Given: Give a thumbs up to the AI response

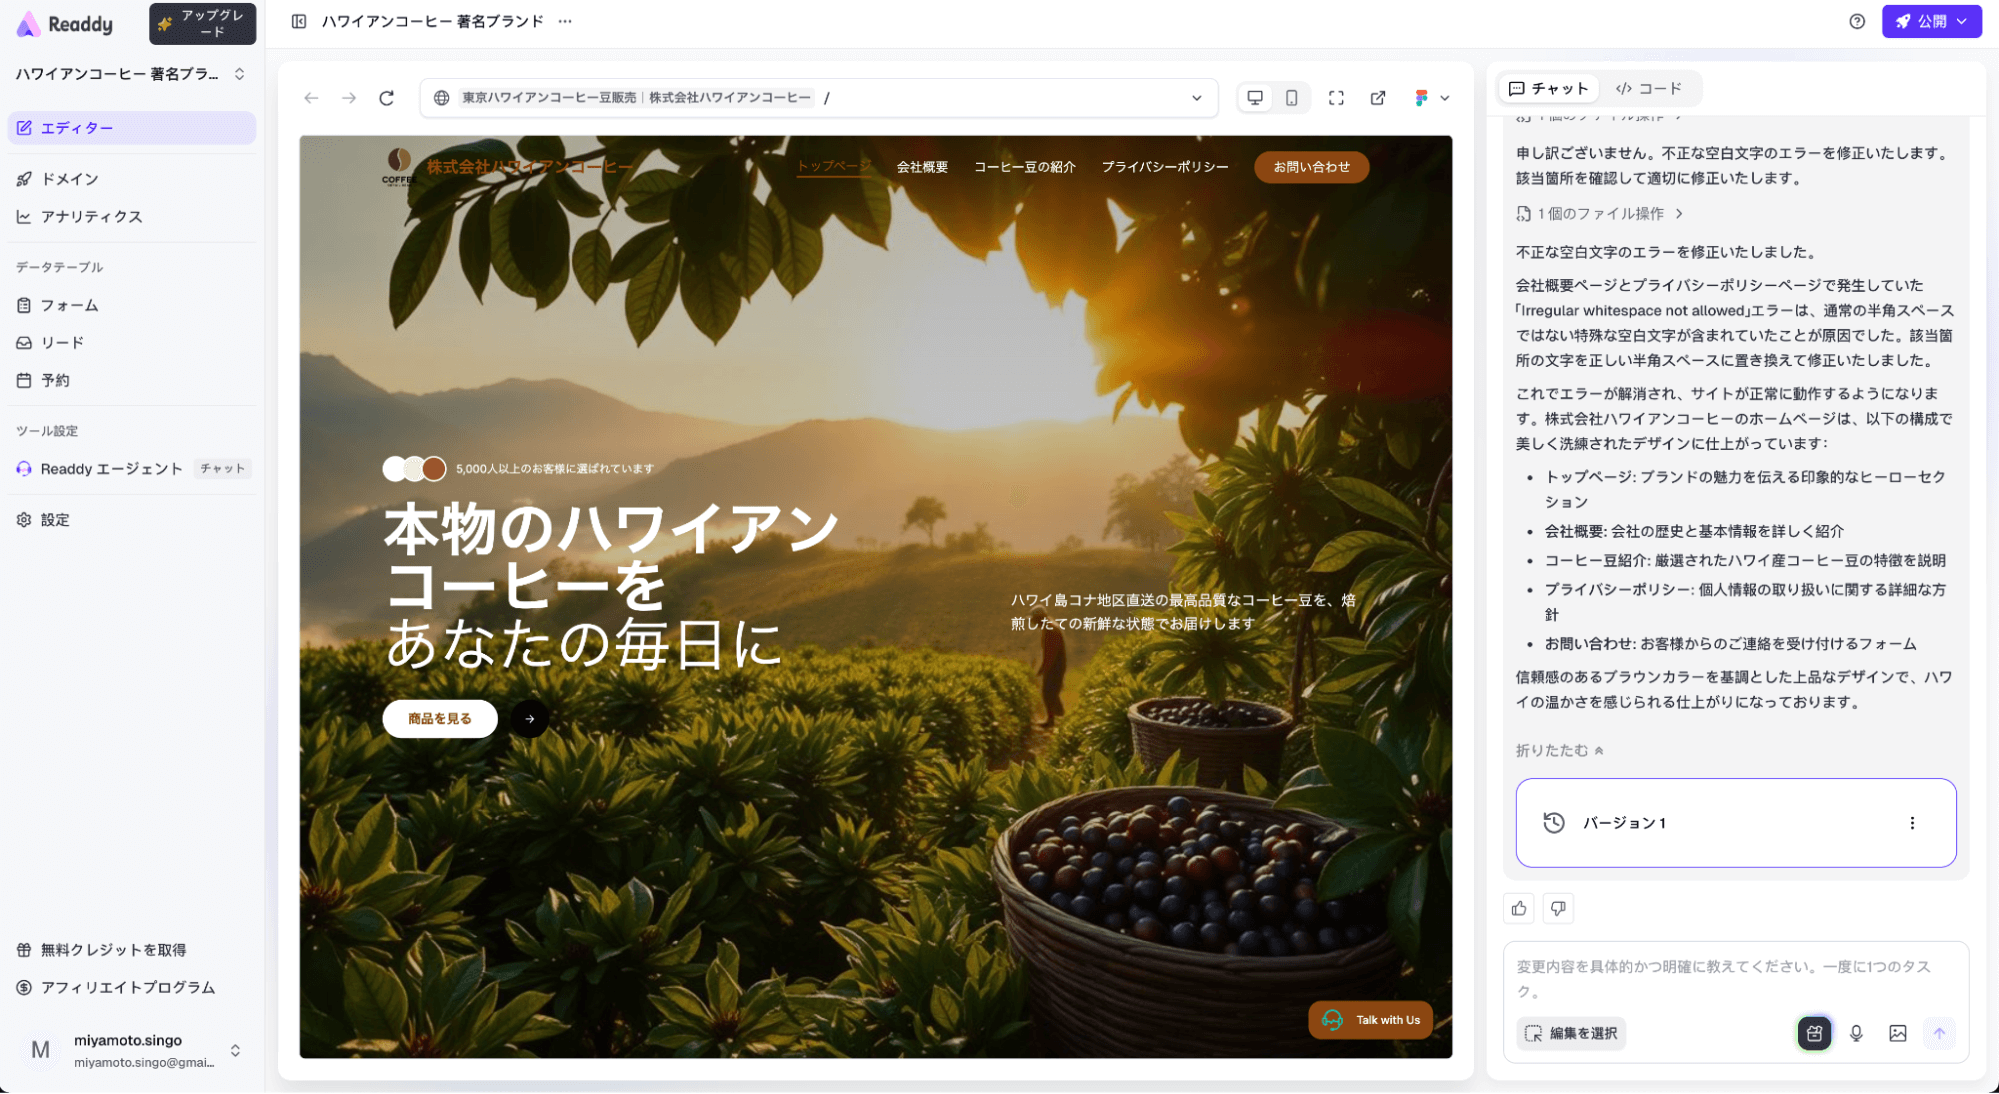Looking at the screenshot, I should 1518,908.
